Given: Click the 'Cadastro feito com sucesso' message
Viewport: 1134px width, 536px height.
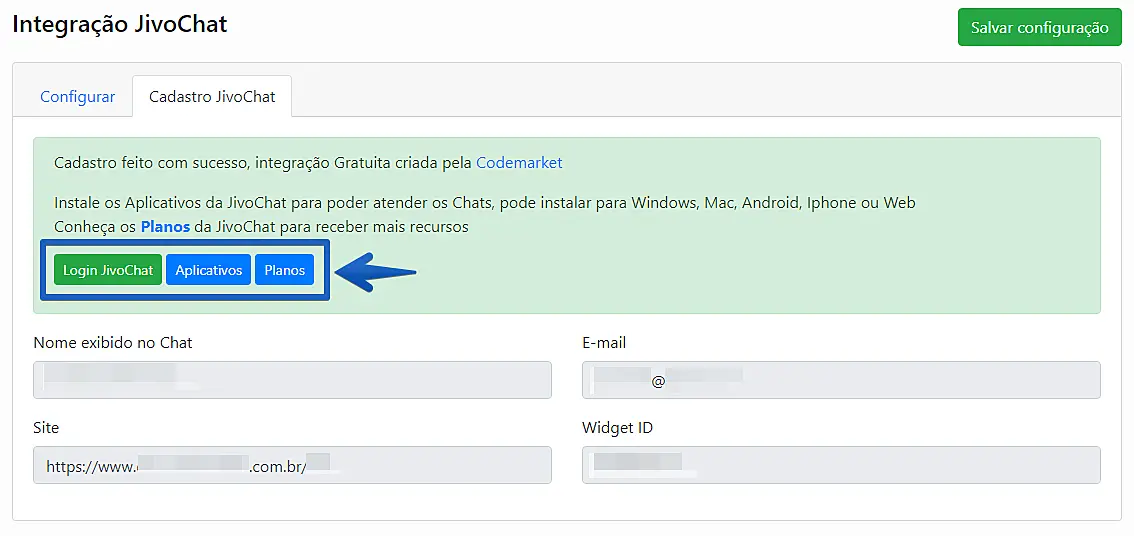Looking at the screenshot, I should coord(308,163).
